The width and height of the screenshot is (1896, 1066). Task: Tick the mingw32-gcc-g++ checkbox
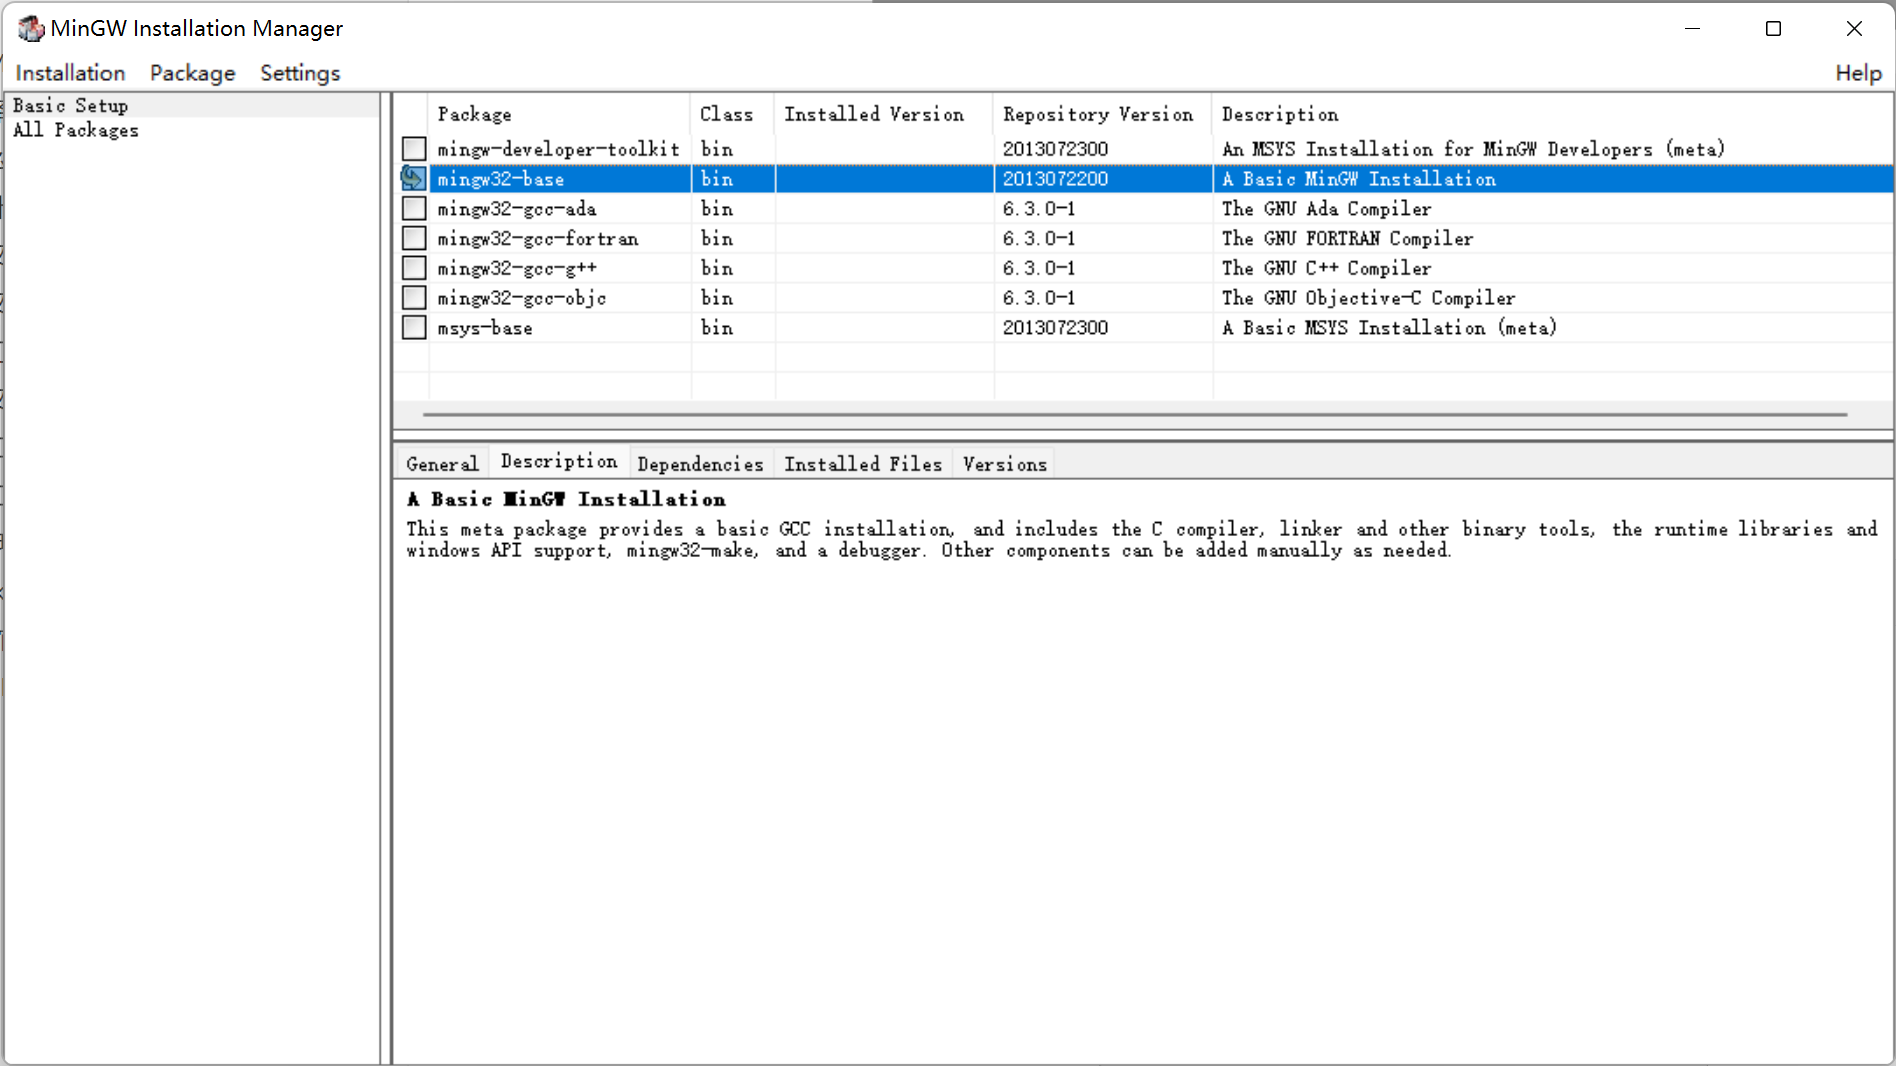coord(413,268)
